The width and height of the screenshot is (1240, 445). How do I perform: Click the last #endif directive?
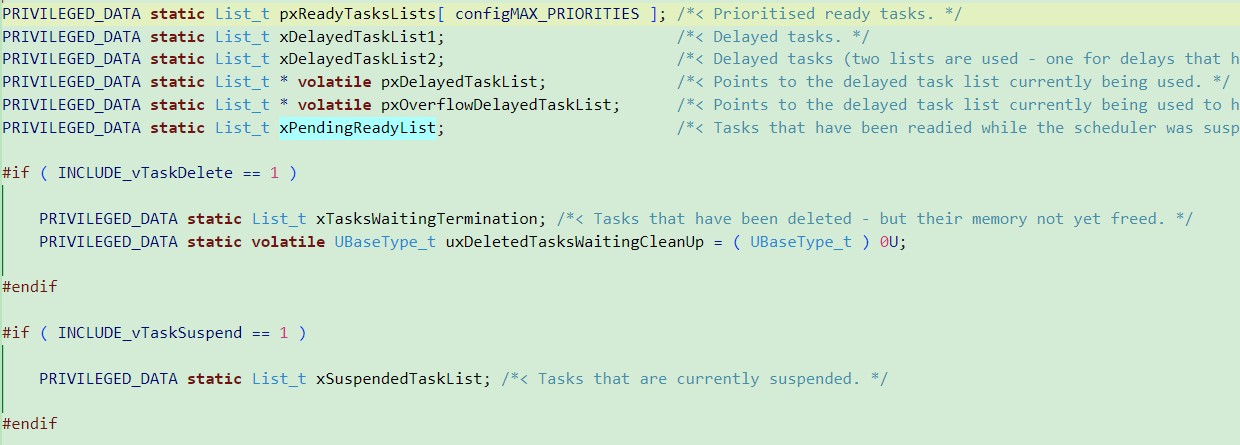point(30,424)
